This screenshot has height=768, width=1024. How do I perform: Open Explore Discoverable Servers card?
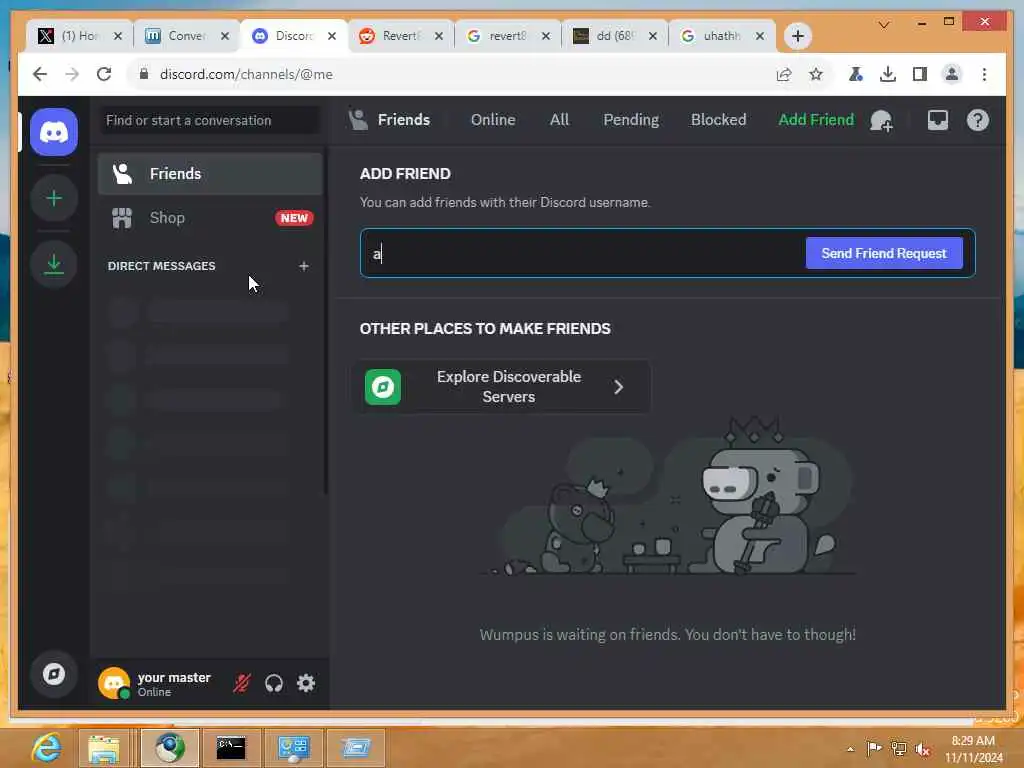coord(502,387)
